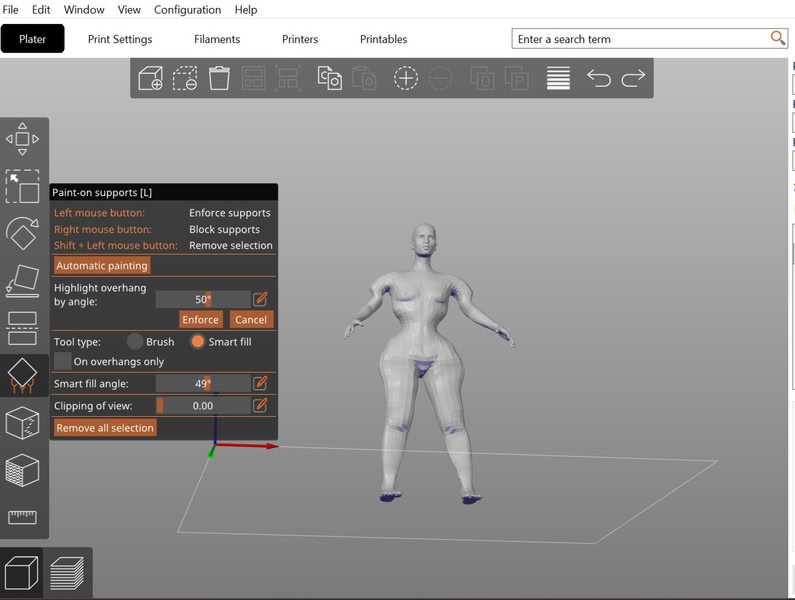The height and width of the screenshot is (600, 795).
Task: Click the Add model icon
Action: 150,79
